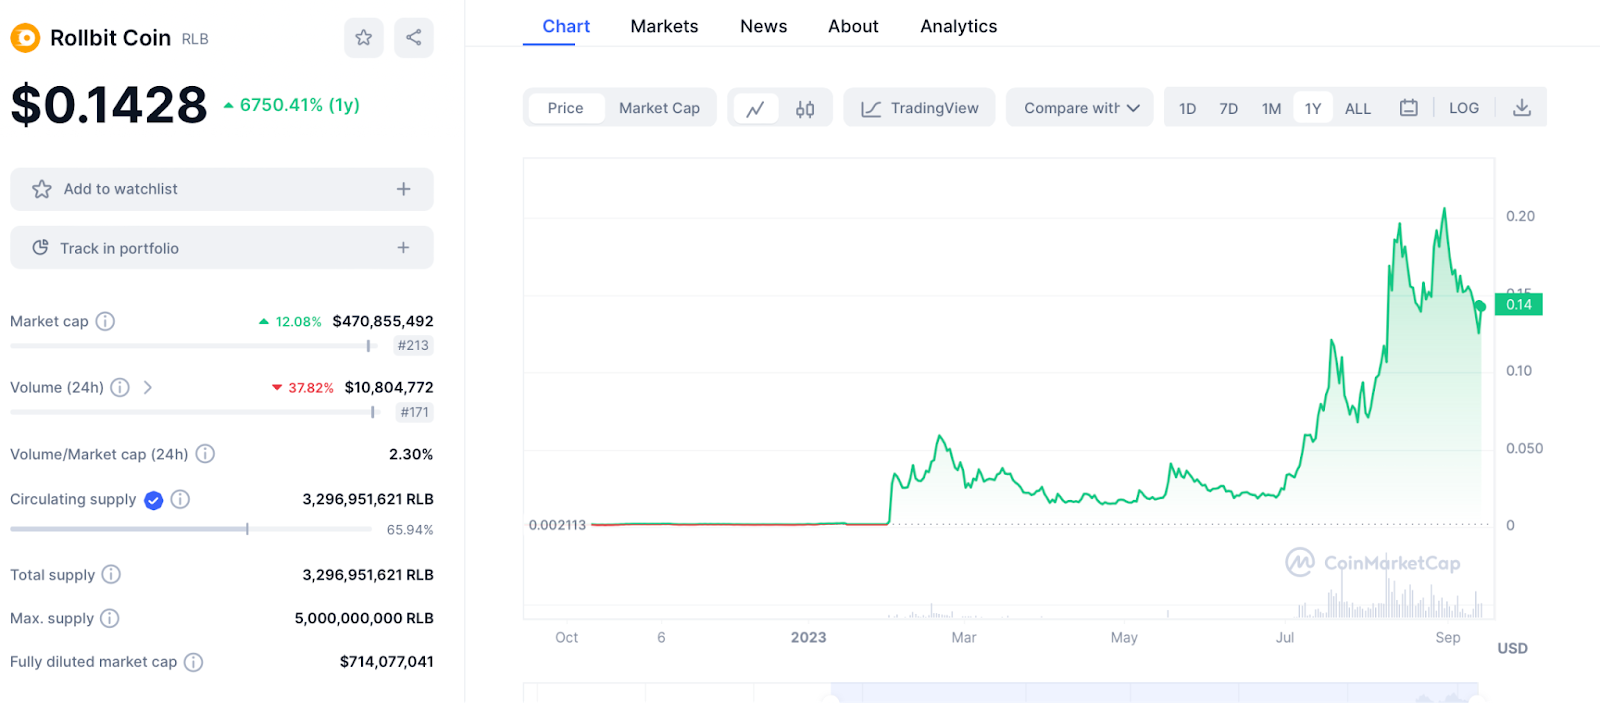This screenshot has width=1600, height=703.
Task: Select the 7D time range
Action: (x=1228, y=108)
